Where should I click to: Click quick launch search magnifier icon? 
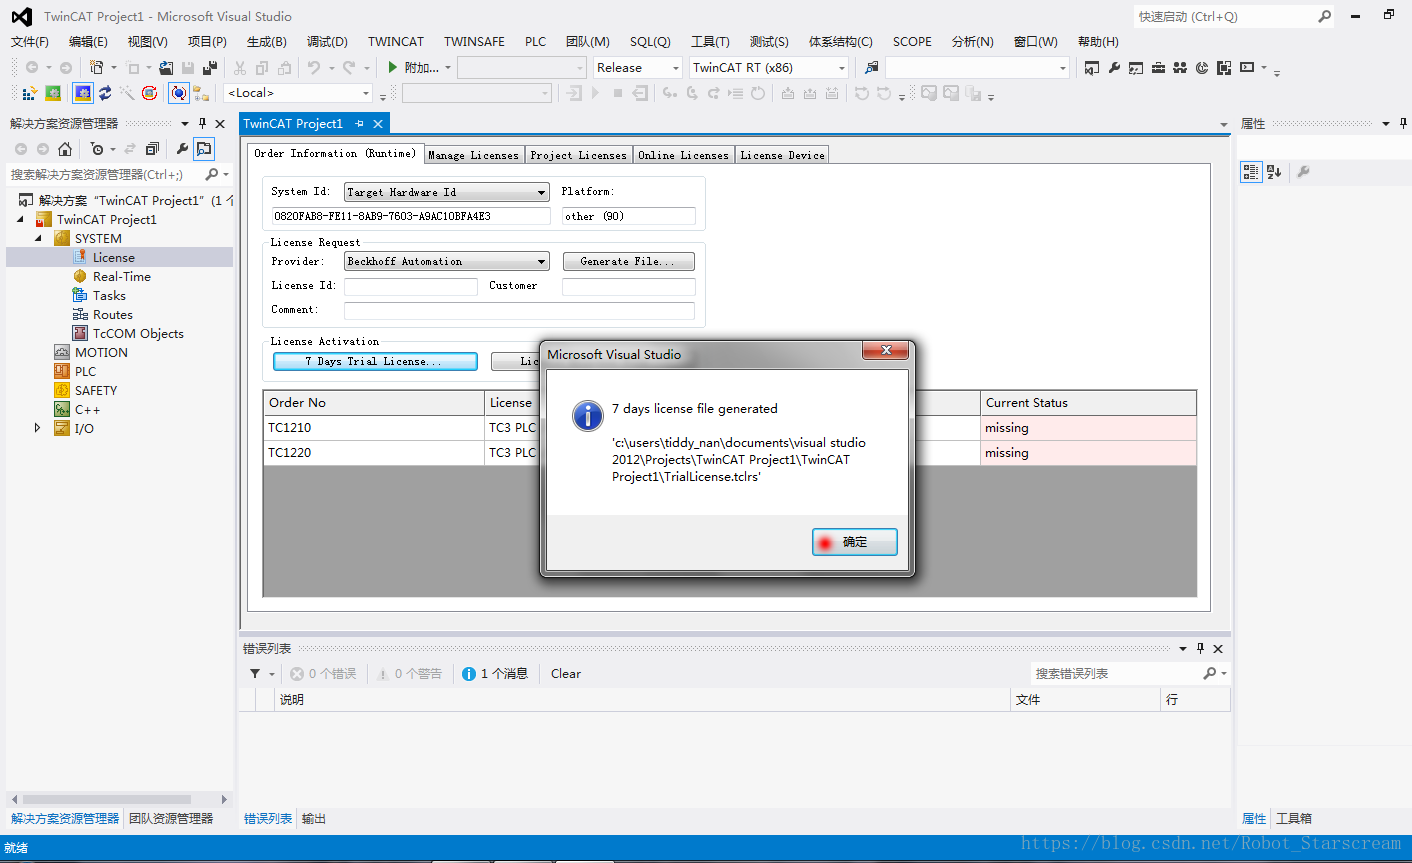(x=1325, y=16)
